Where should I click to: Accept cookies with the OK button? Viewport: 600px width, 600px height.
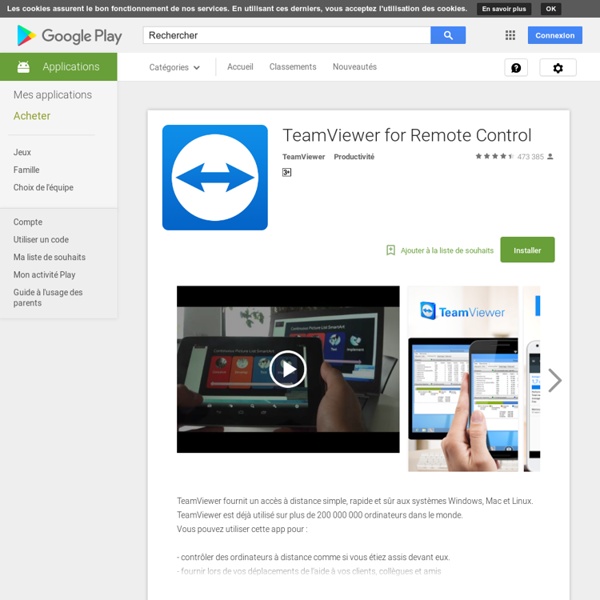click(551, 9)
